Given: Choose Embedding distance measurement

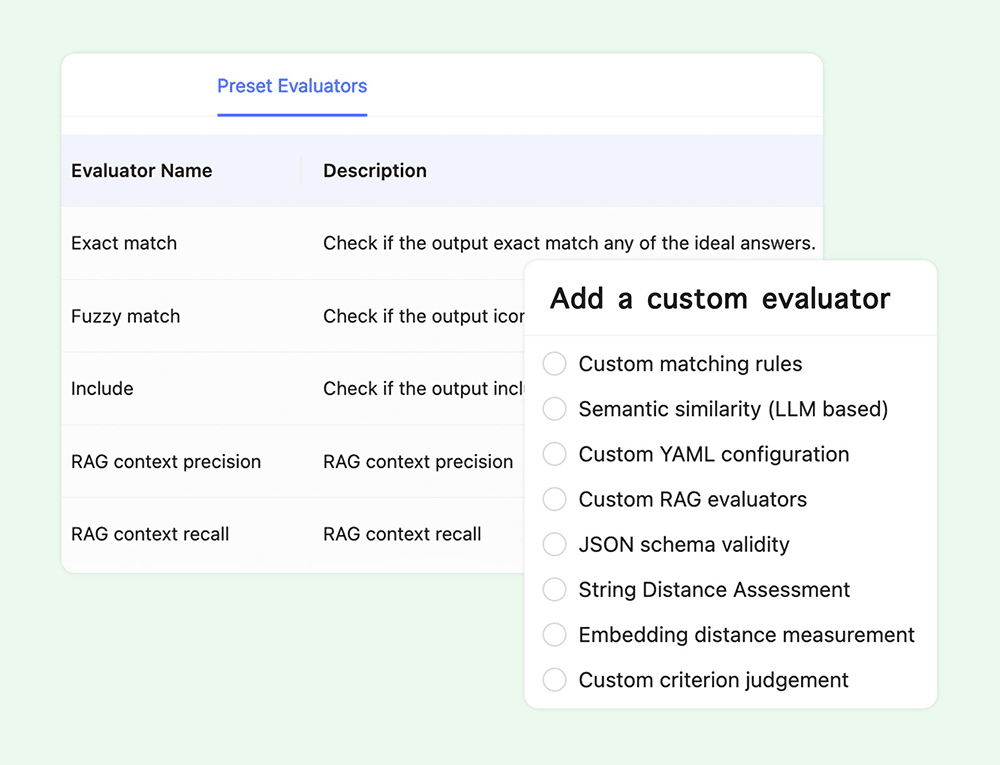Looking at the screenshot, I should [554, 634].
